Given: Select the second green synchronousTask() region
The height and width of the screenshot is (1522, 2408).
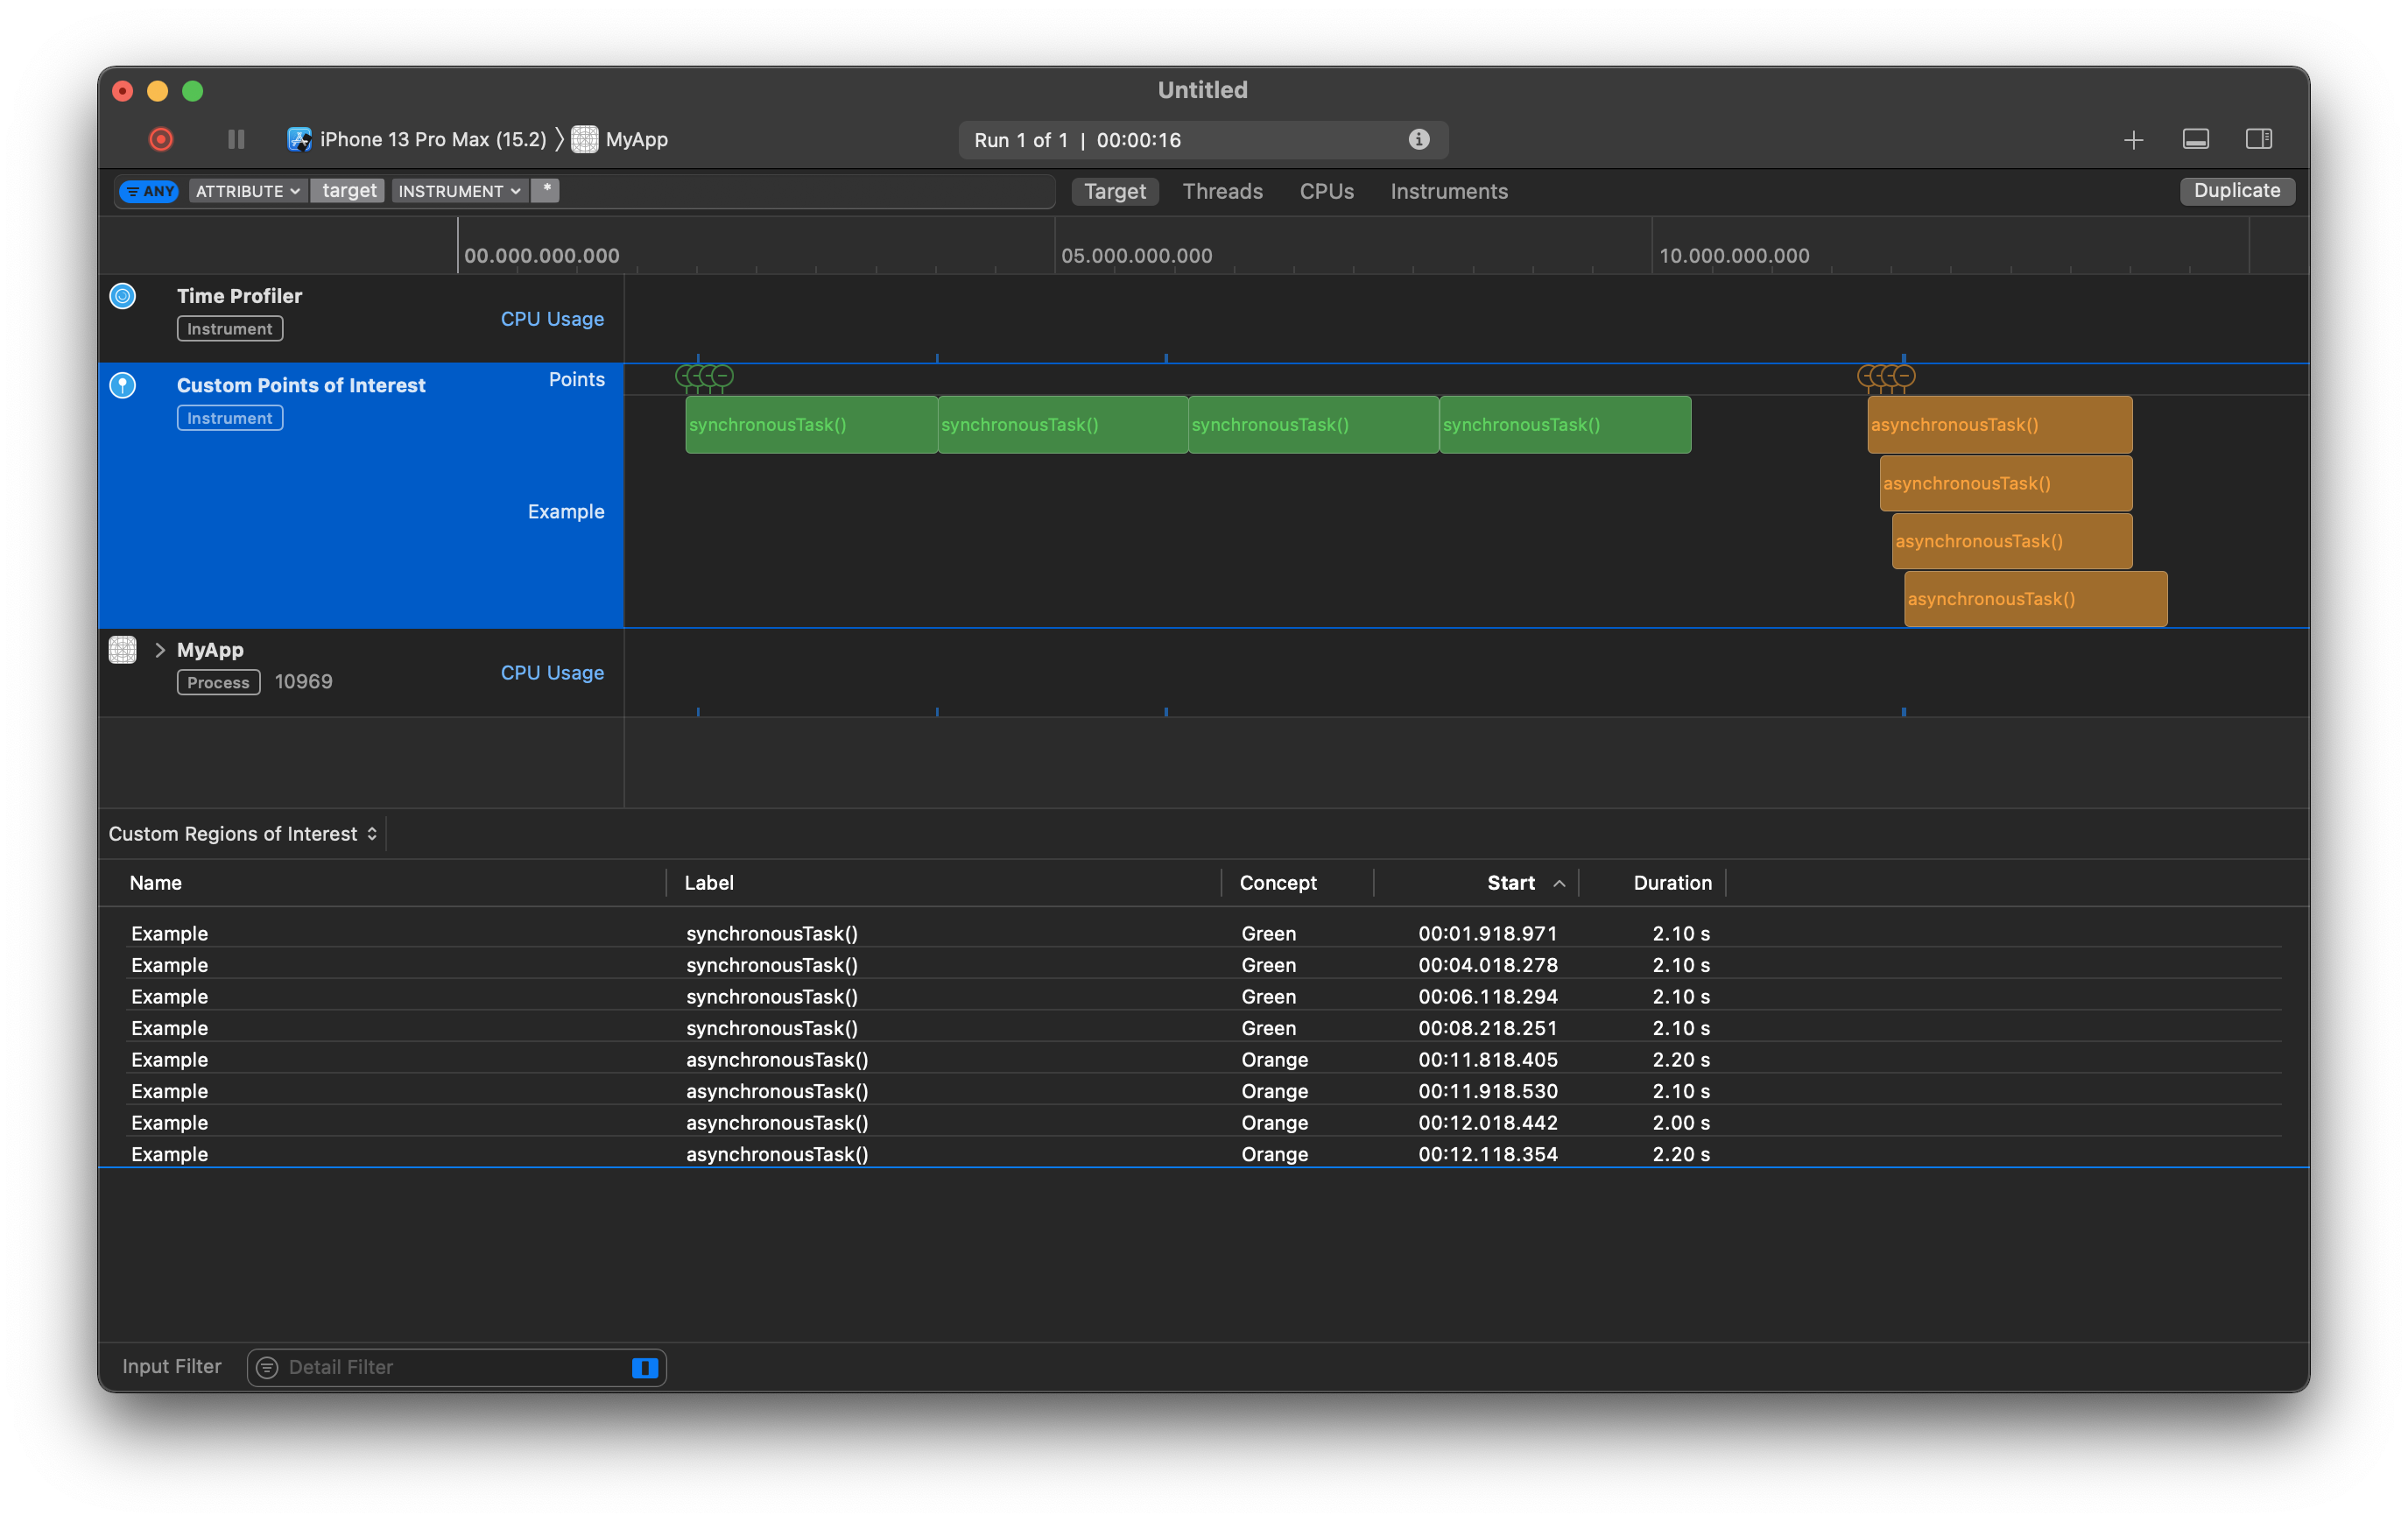Looking at the screenshot, I should 1063,425.
